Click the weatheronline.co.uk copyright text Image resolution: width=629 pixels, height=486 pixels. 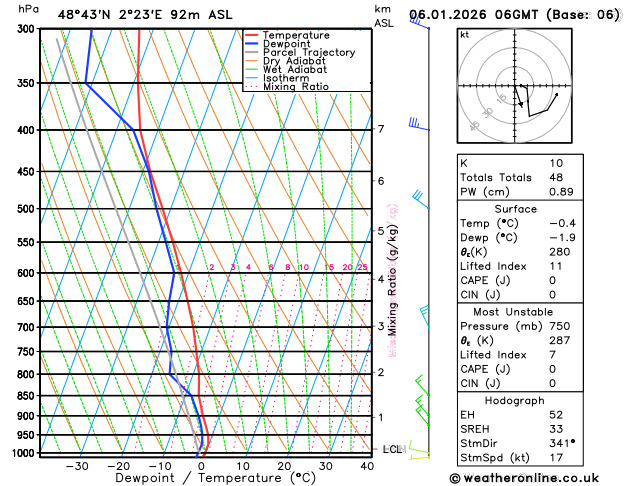coord(524,478)
